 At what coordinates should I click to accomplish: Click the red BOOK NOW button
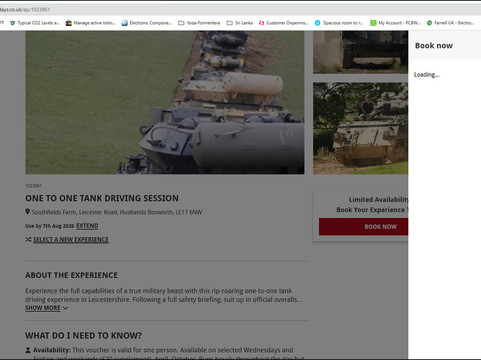coord(363,227)
